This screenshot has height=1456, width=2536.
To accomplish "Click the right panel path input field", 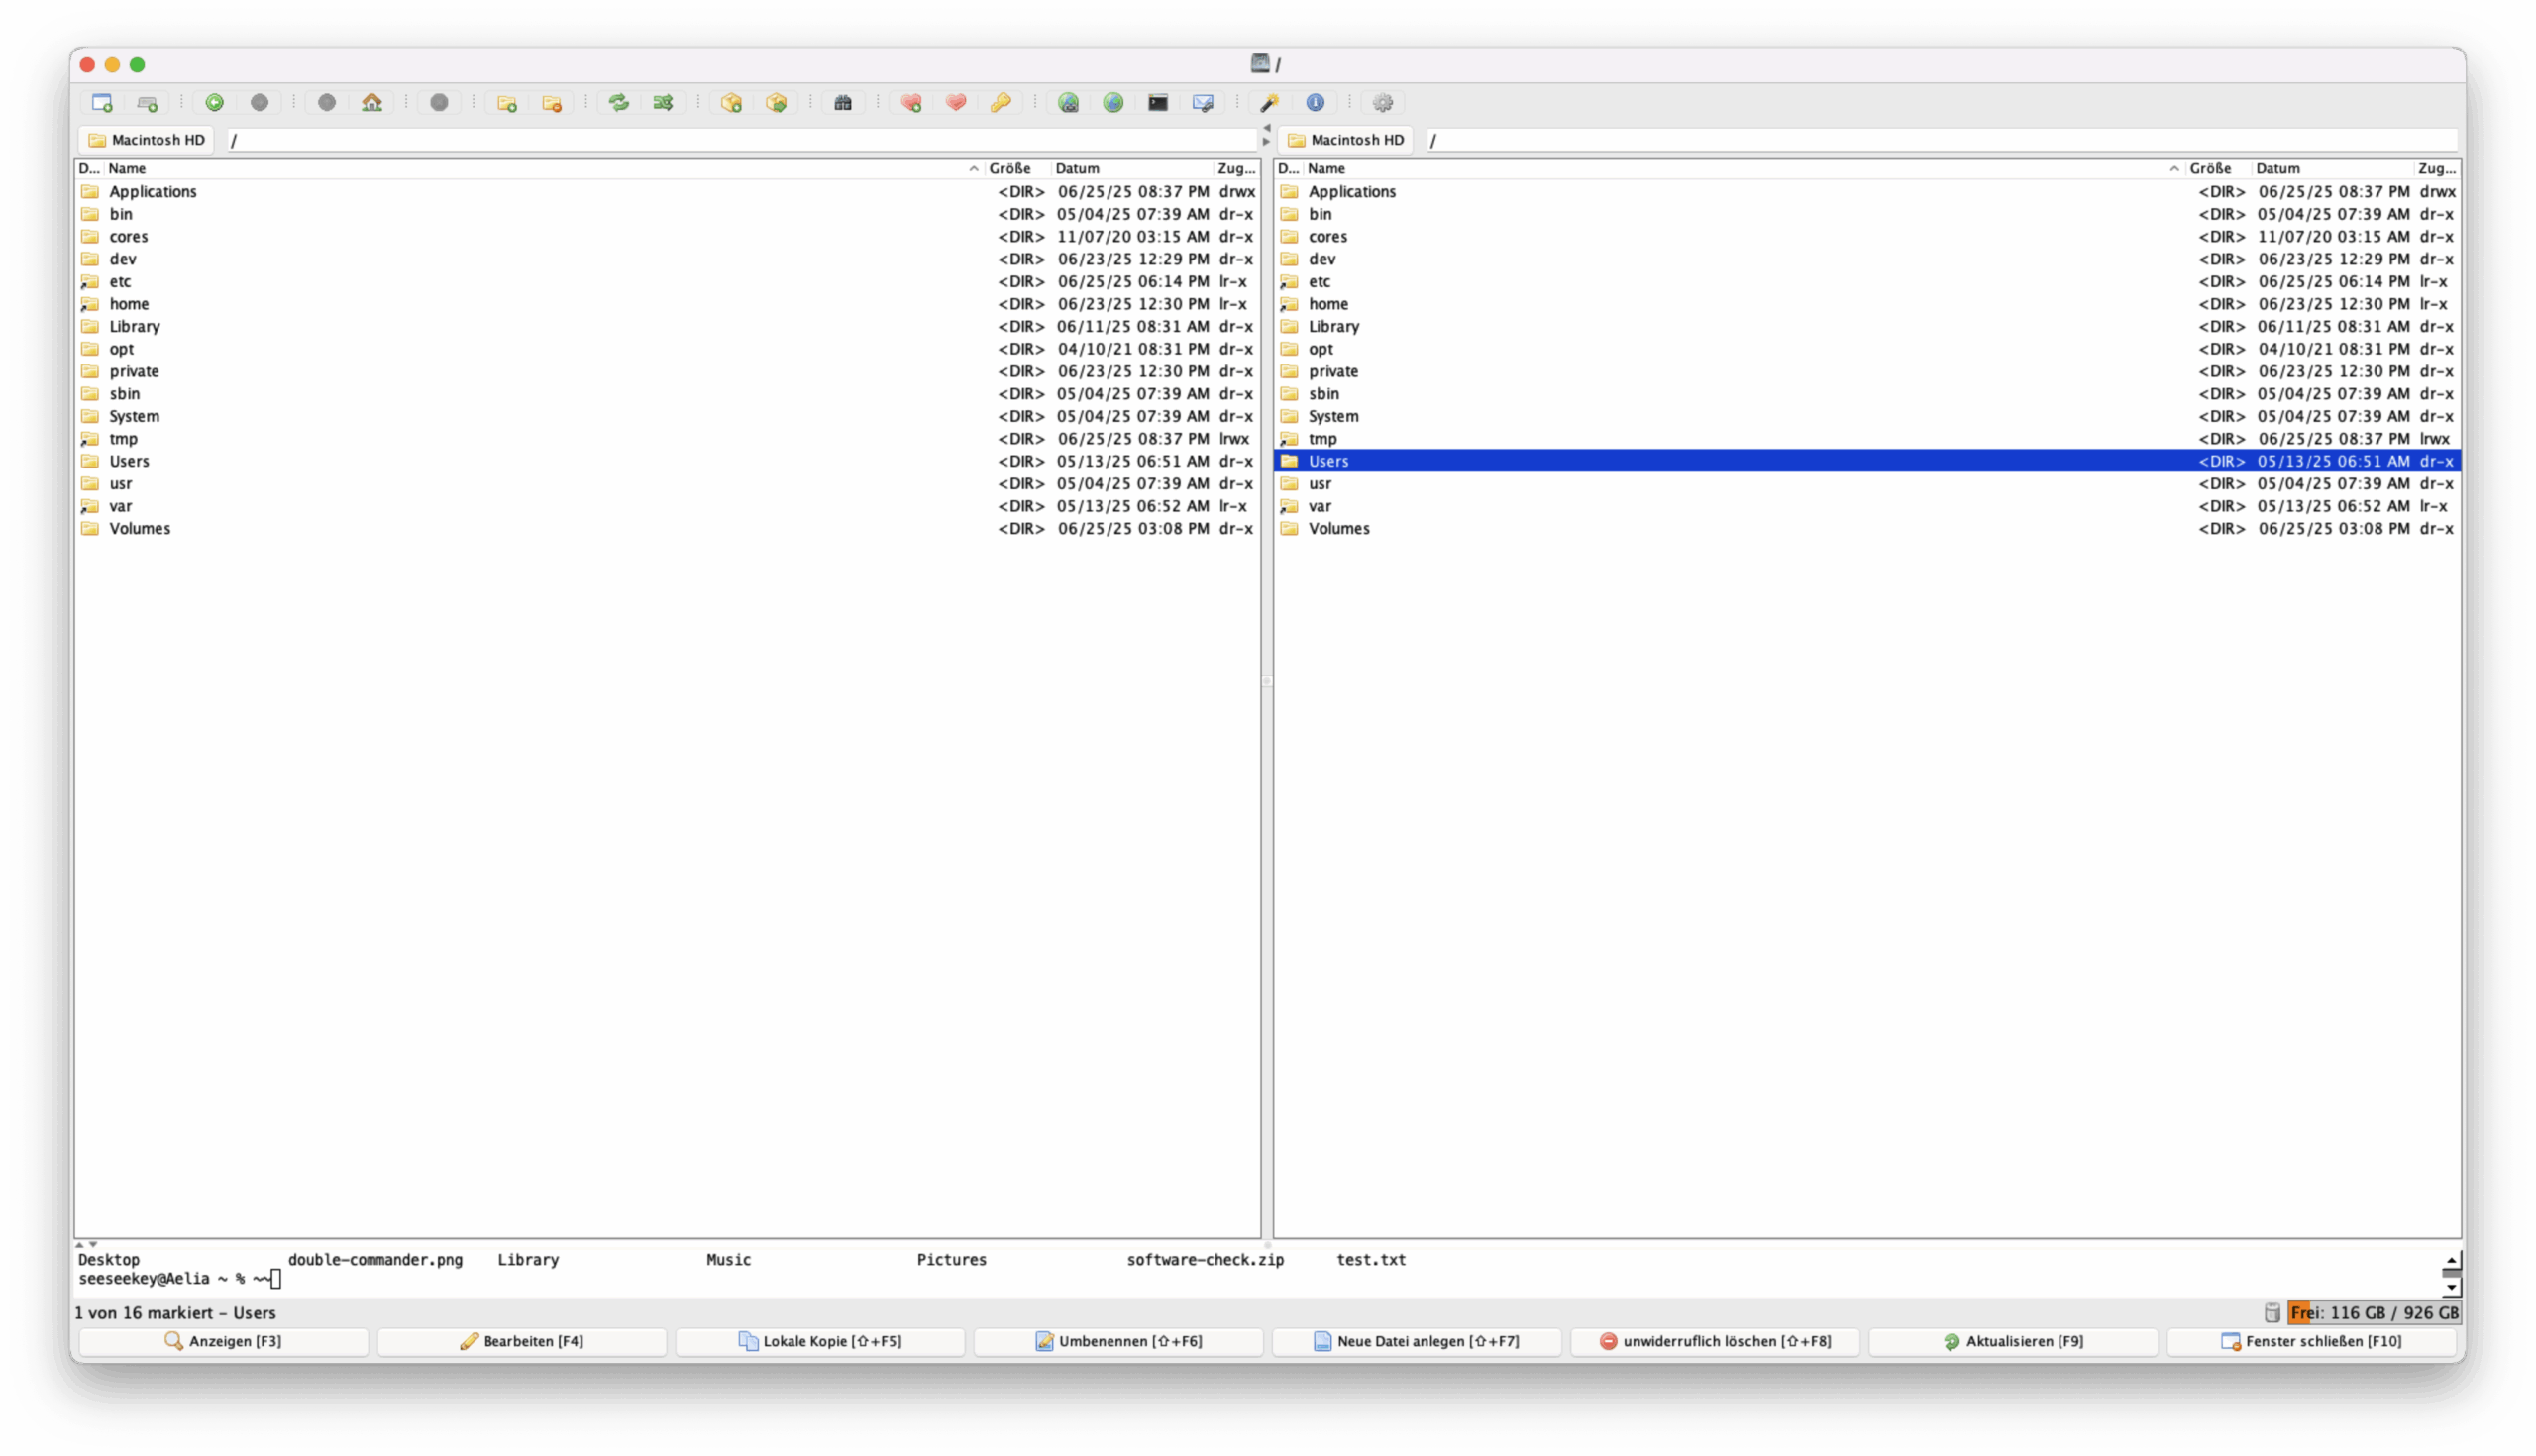I will [x=1940, y=140].
